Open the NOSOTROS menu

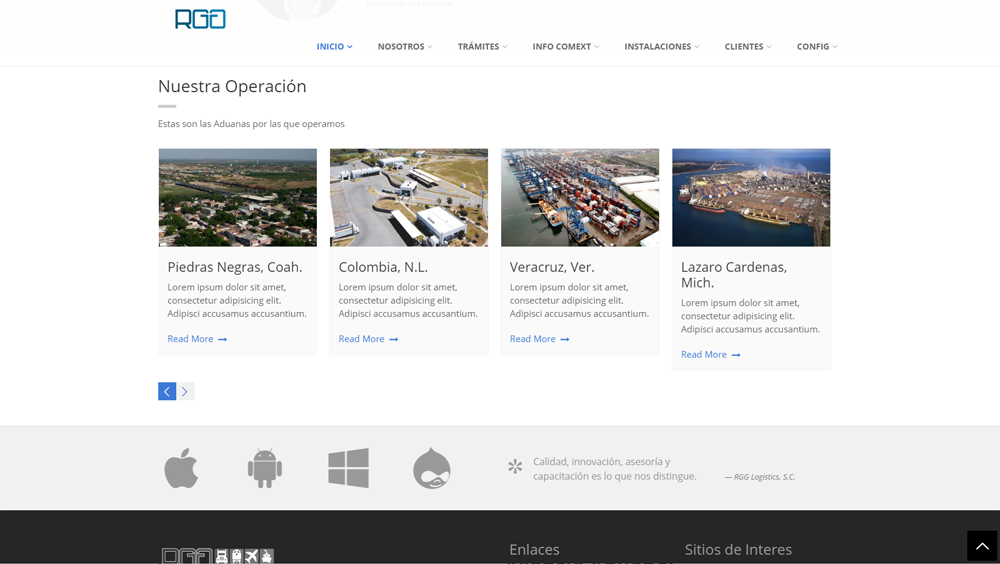[x=405, y=47]
